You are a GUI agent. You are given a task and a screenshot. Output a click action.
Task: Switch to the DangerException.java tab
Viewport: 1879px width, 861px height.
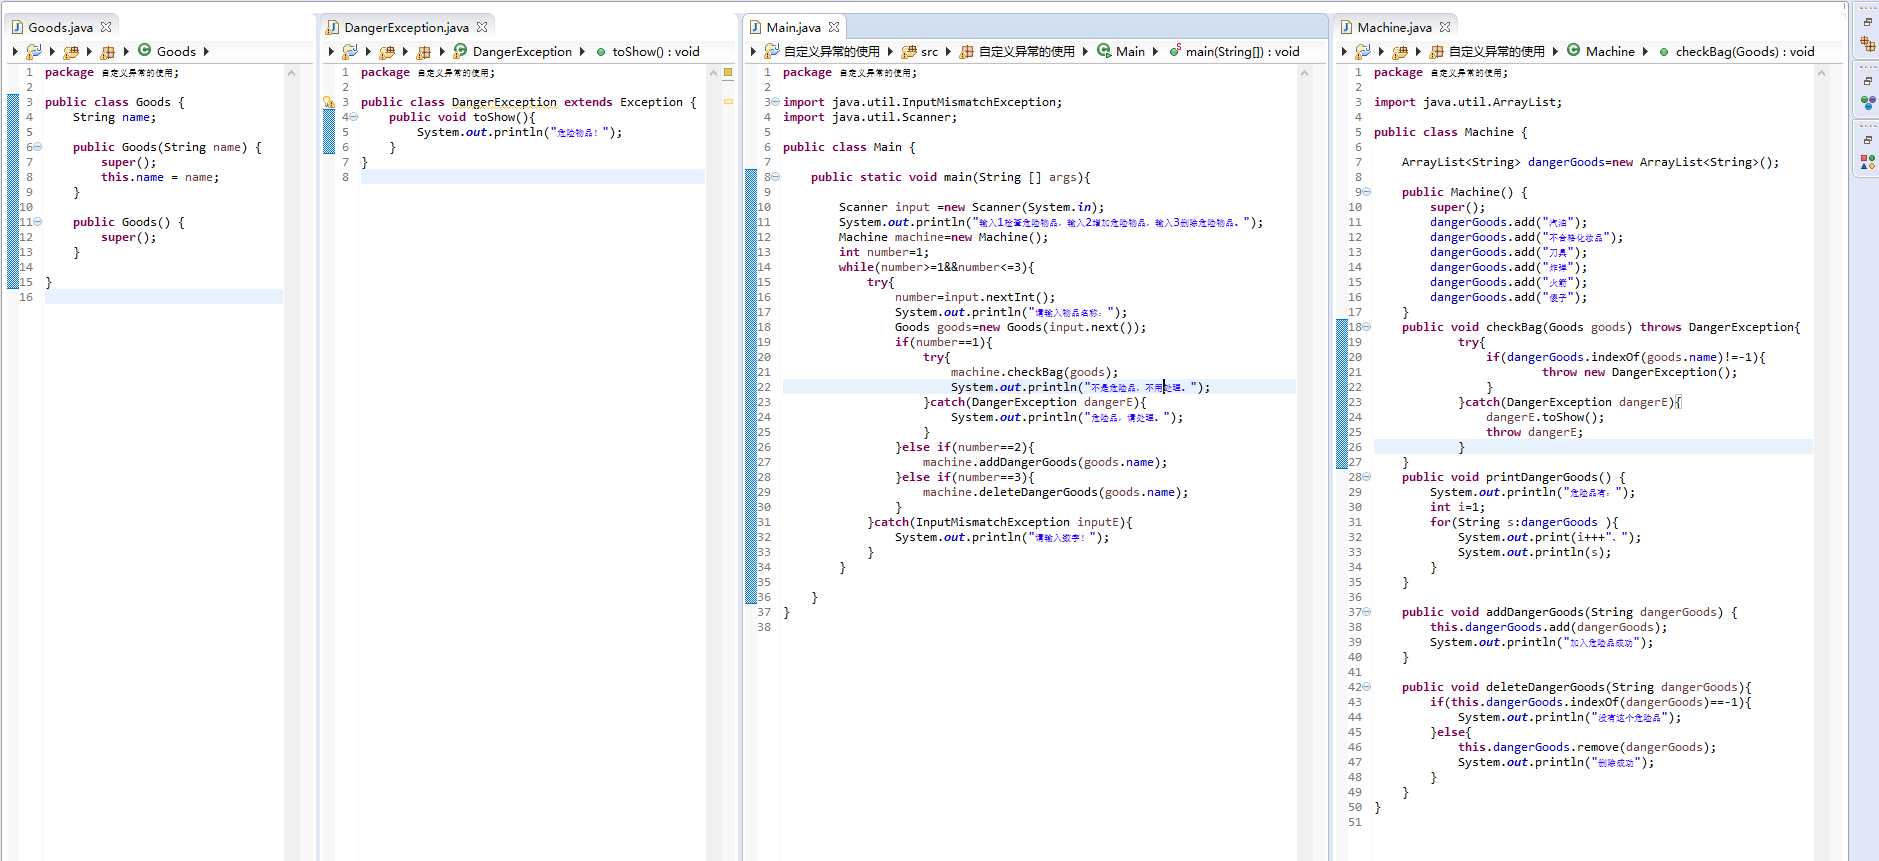coord(406,27)
